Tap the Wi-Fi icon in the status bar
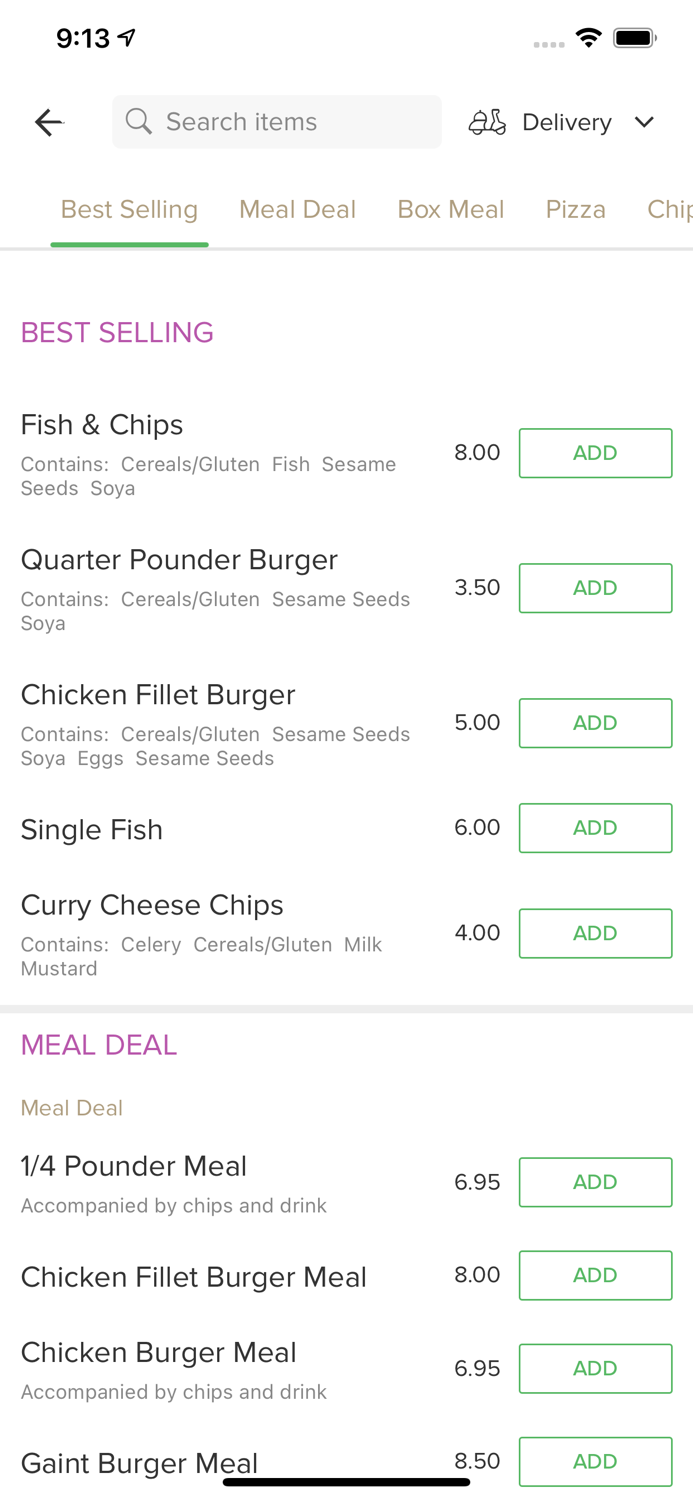Viewport: 693px width, 1500px height. [x=588, y=37]
